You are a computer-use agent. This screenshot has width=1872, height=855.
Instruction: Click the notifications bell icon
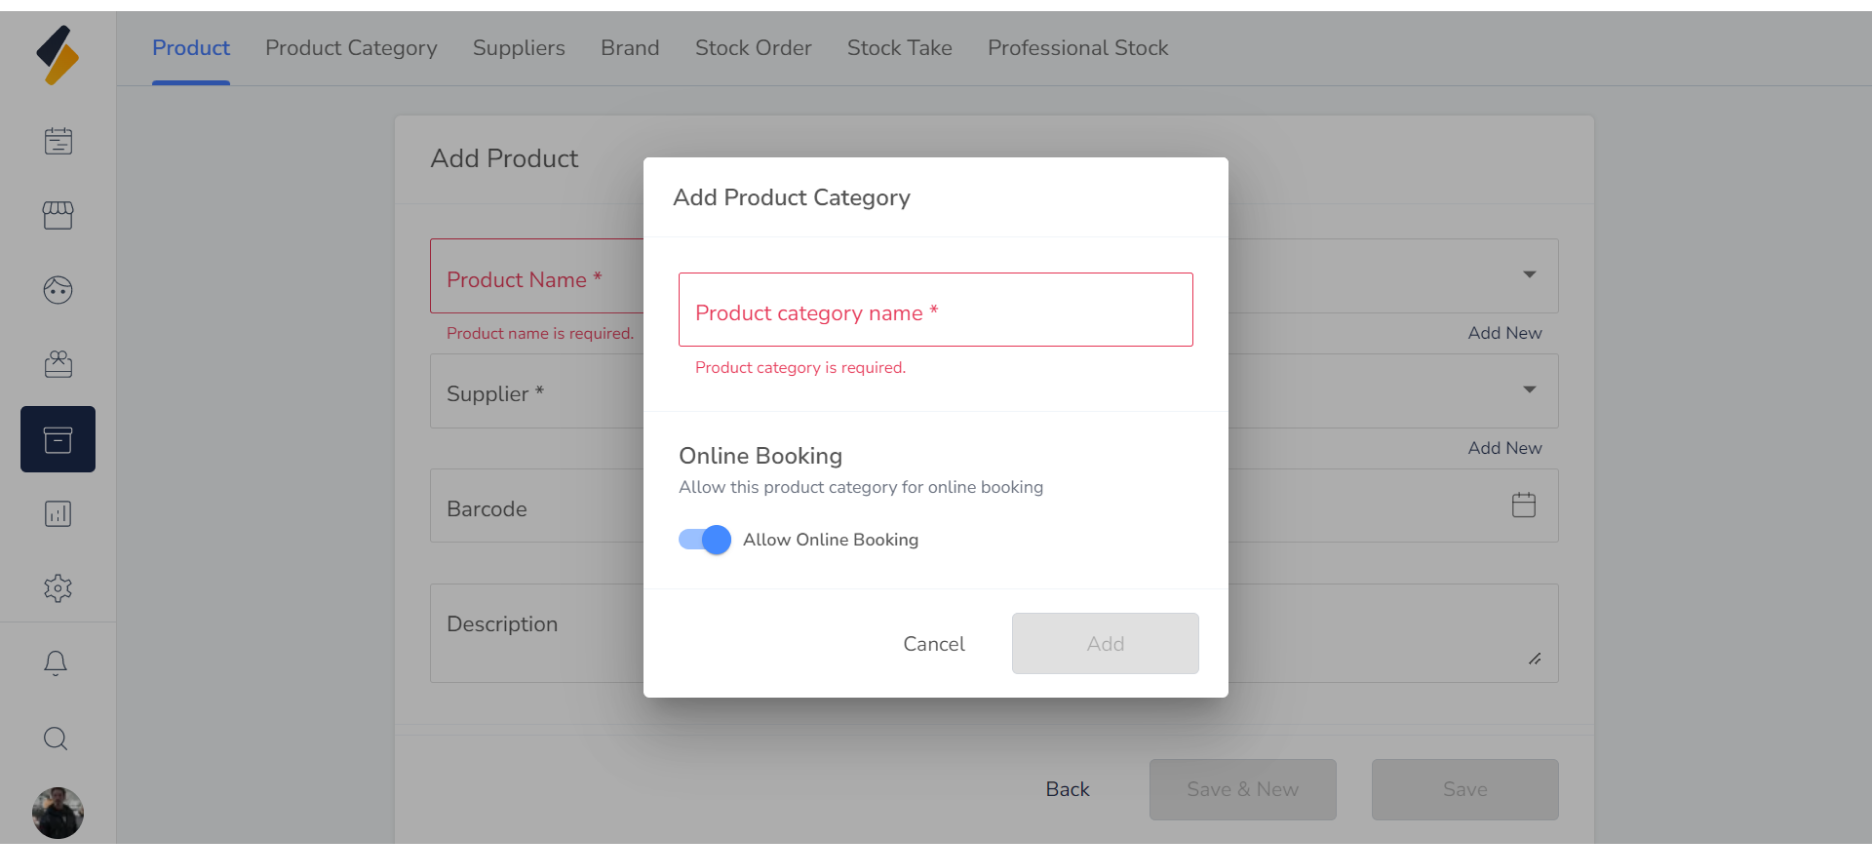pos(56,663)
